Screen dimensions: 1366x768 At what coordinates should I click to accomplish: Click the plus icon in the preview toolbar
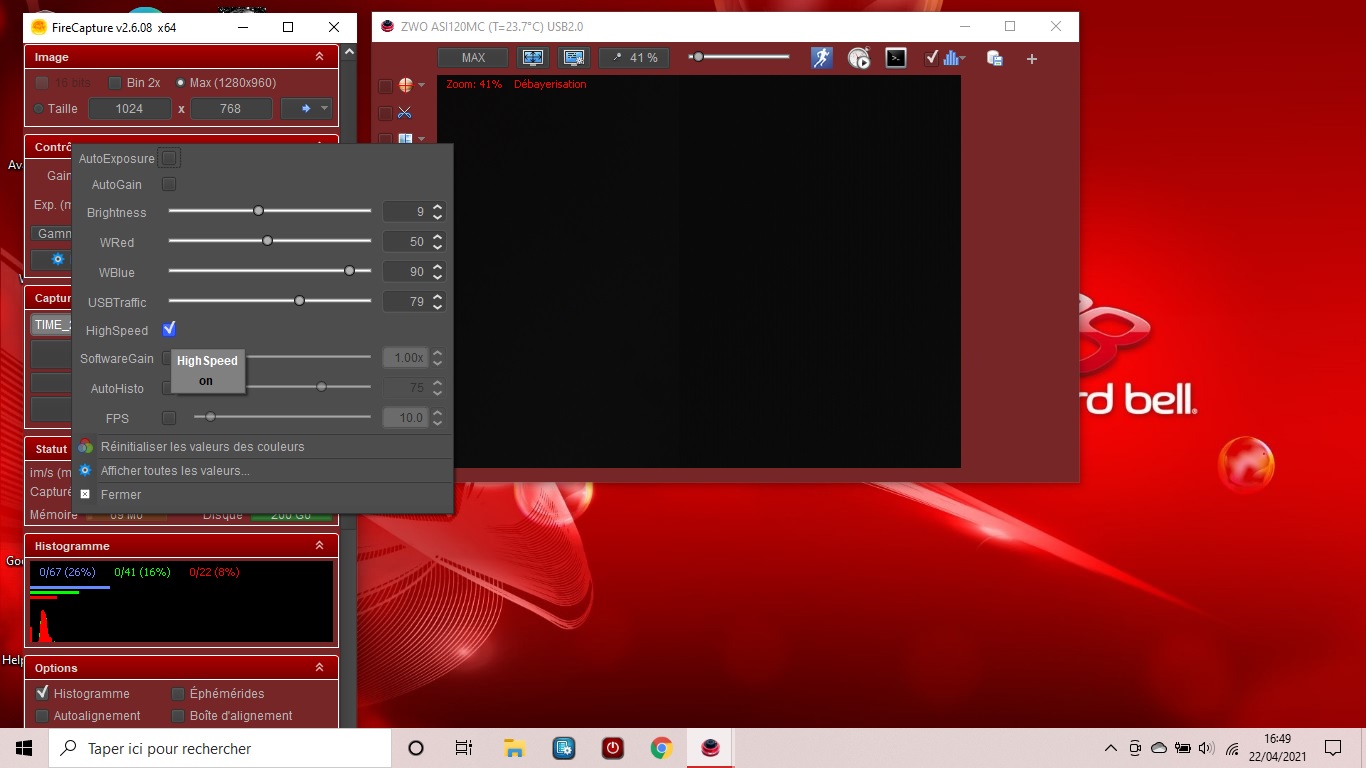pyautogui.click(x=1032, y=59)
